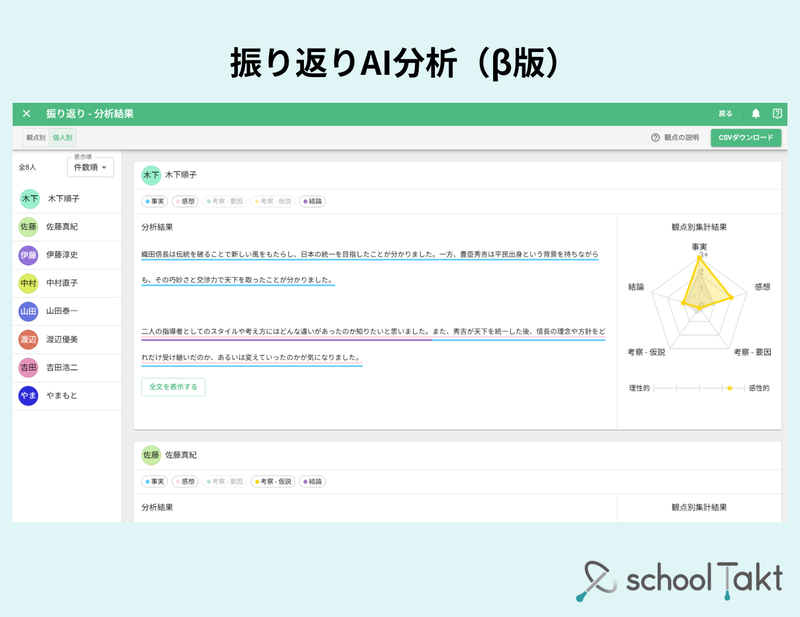800x617 pixels.
Task: Click the CSVダウンロード button
Action: (747, 138)
